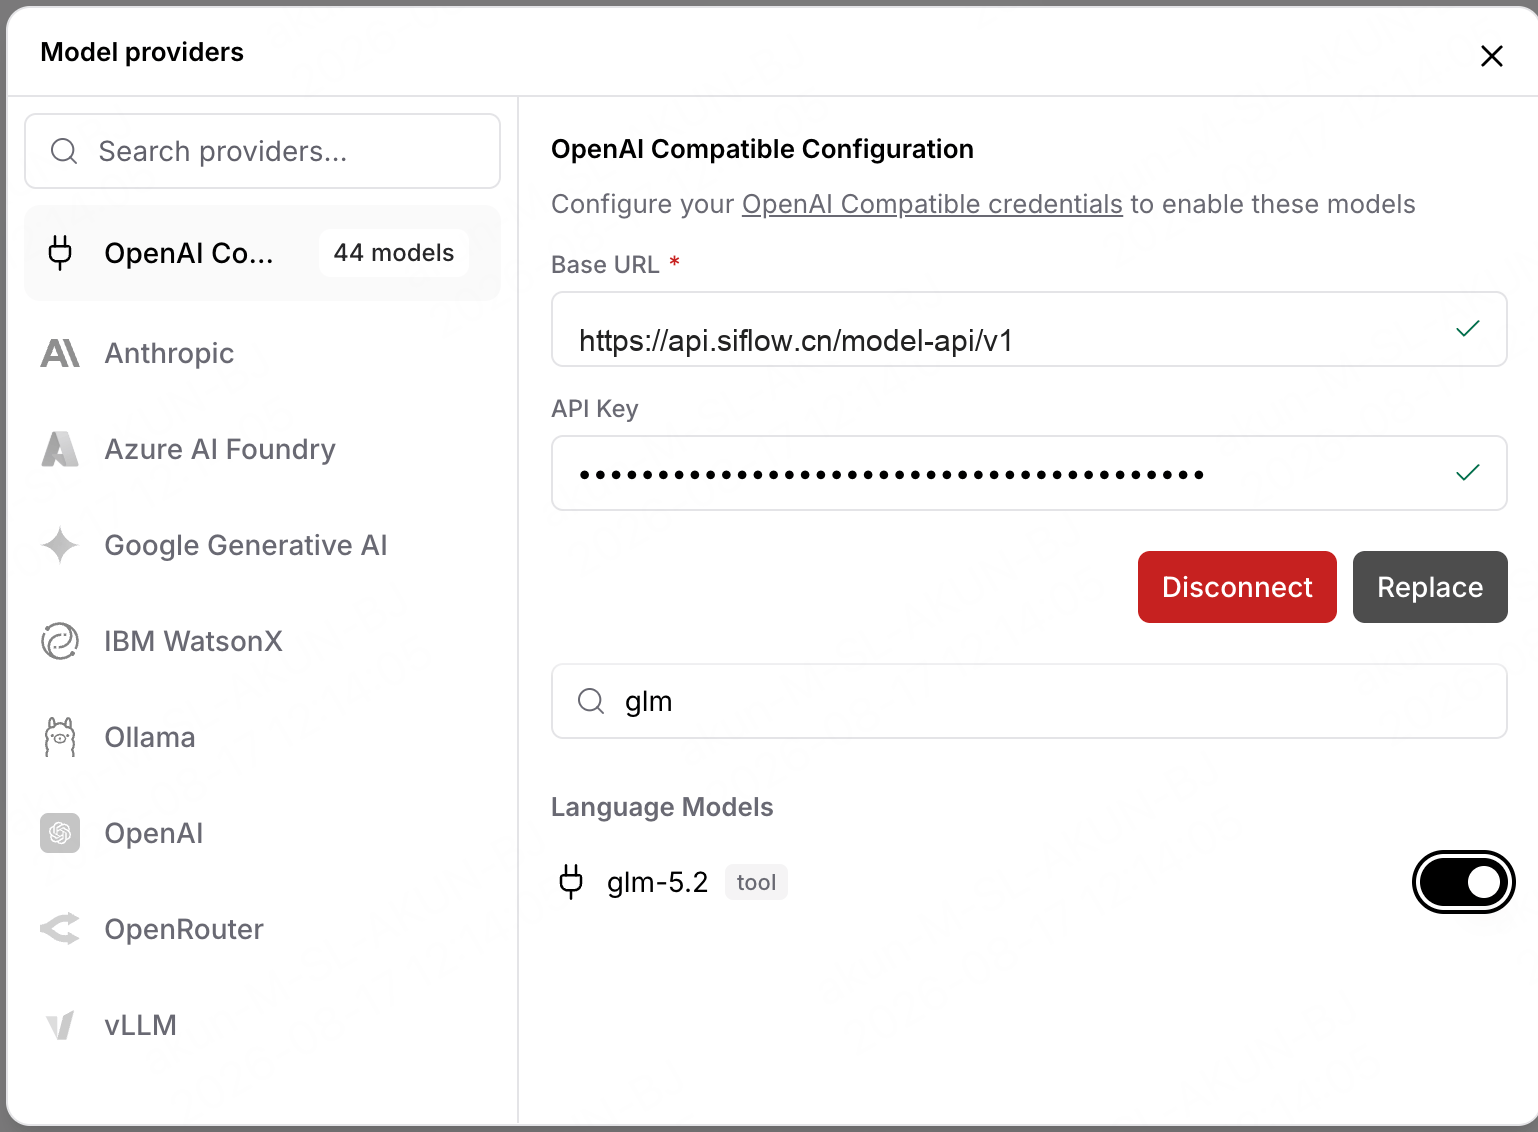The image size is (1538, 1132).
Task: Click the Replace button
Action: point(1430,587)
